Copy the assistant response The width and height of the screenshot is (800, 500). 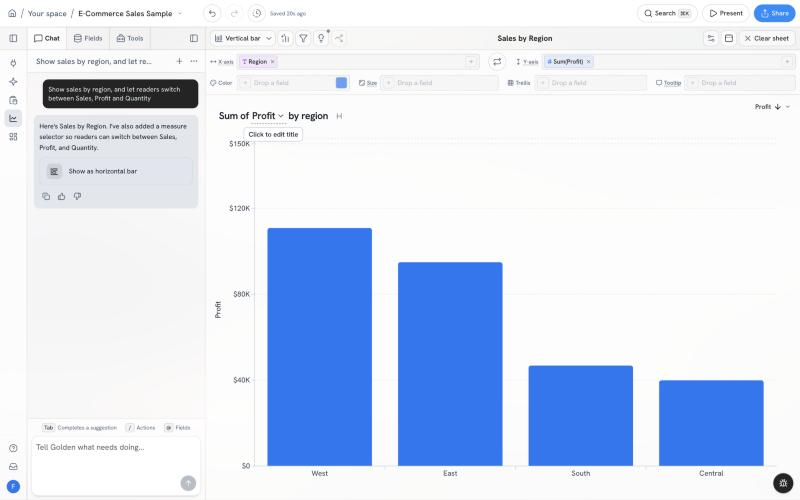point(46,196)
